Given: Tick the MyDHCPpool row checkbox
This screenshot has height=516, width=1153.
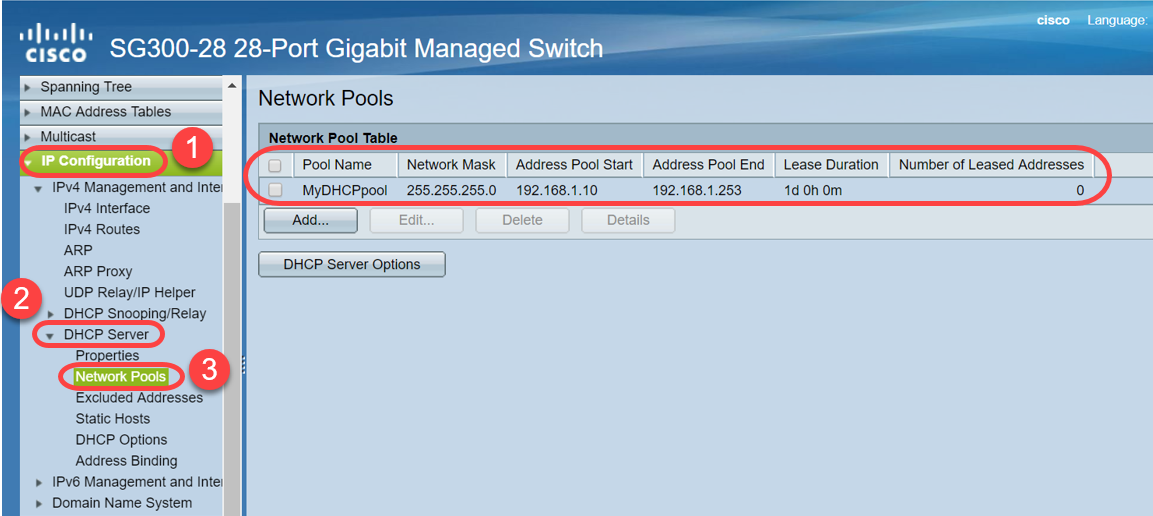Looking at the screenshot, I should click(x=275, y=190).
